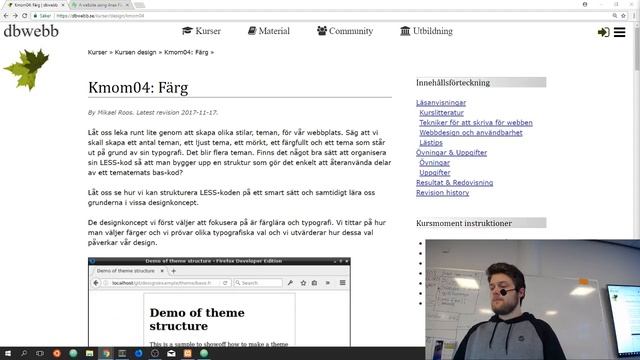
Task: Open the Windows Start menu
Action: tap(7, 353)
